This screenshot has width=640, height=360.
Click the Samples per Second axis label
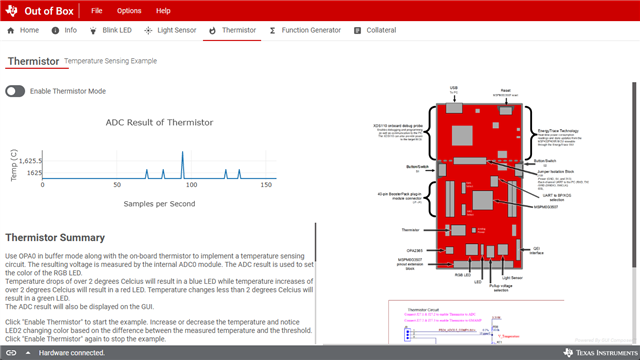(159, 204)
